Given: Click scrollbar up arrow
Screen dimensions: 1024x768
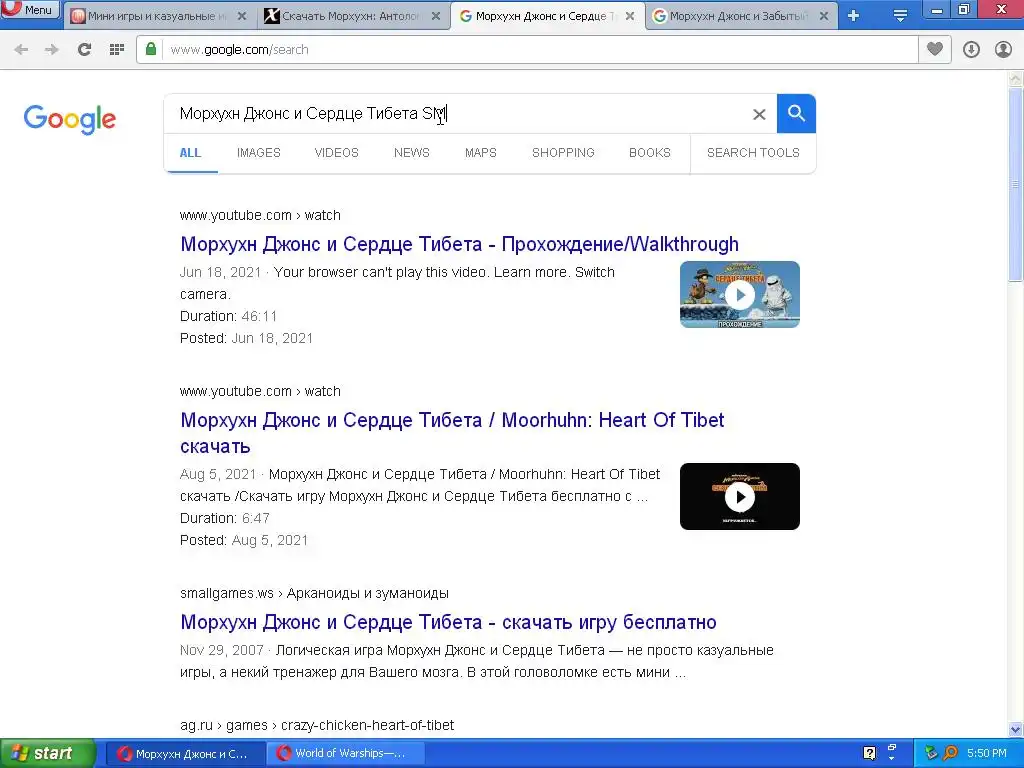Looking at the screenshot, I should [x=1016, y=79].
